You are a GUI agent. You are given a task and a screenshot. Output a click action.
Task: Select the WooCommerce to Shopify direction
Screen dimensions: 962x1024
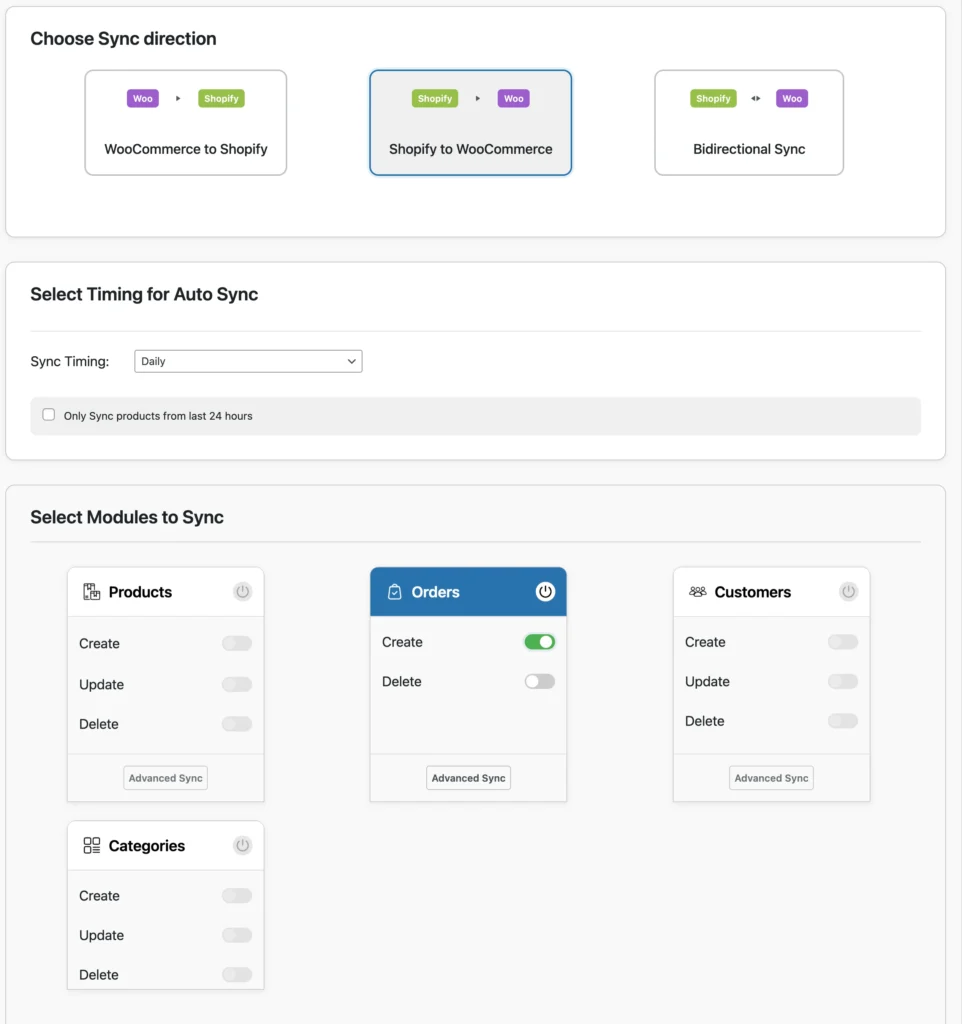point(185,122)
